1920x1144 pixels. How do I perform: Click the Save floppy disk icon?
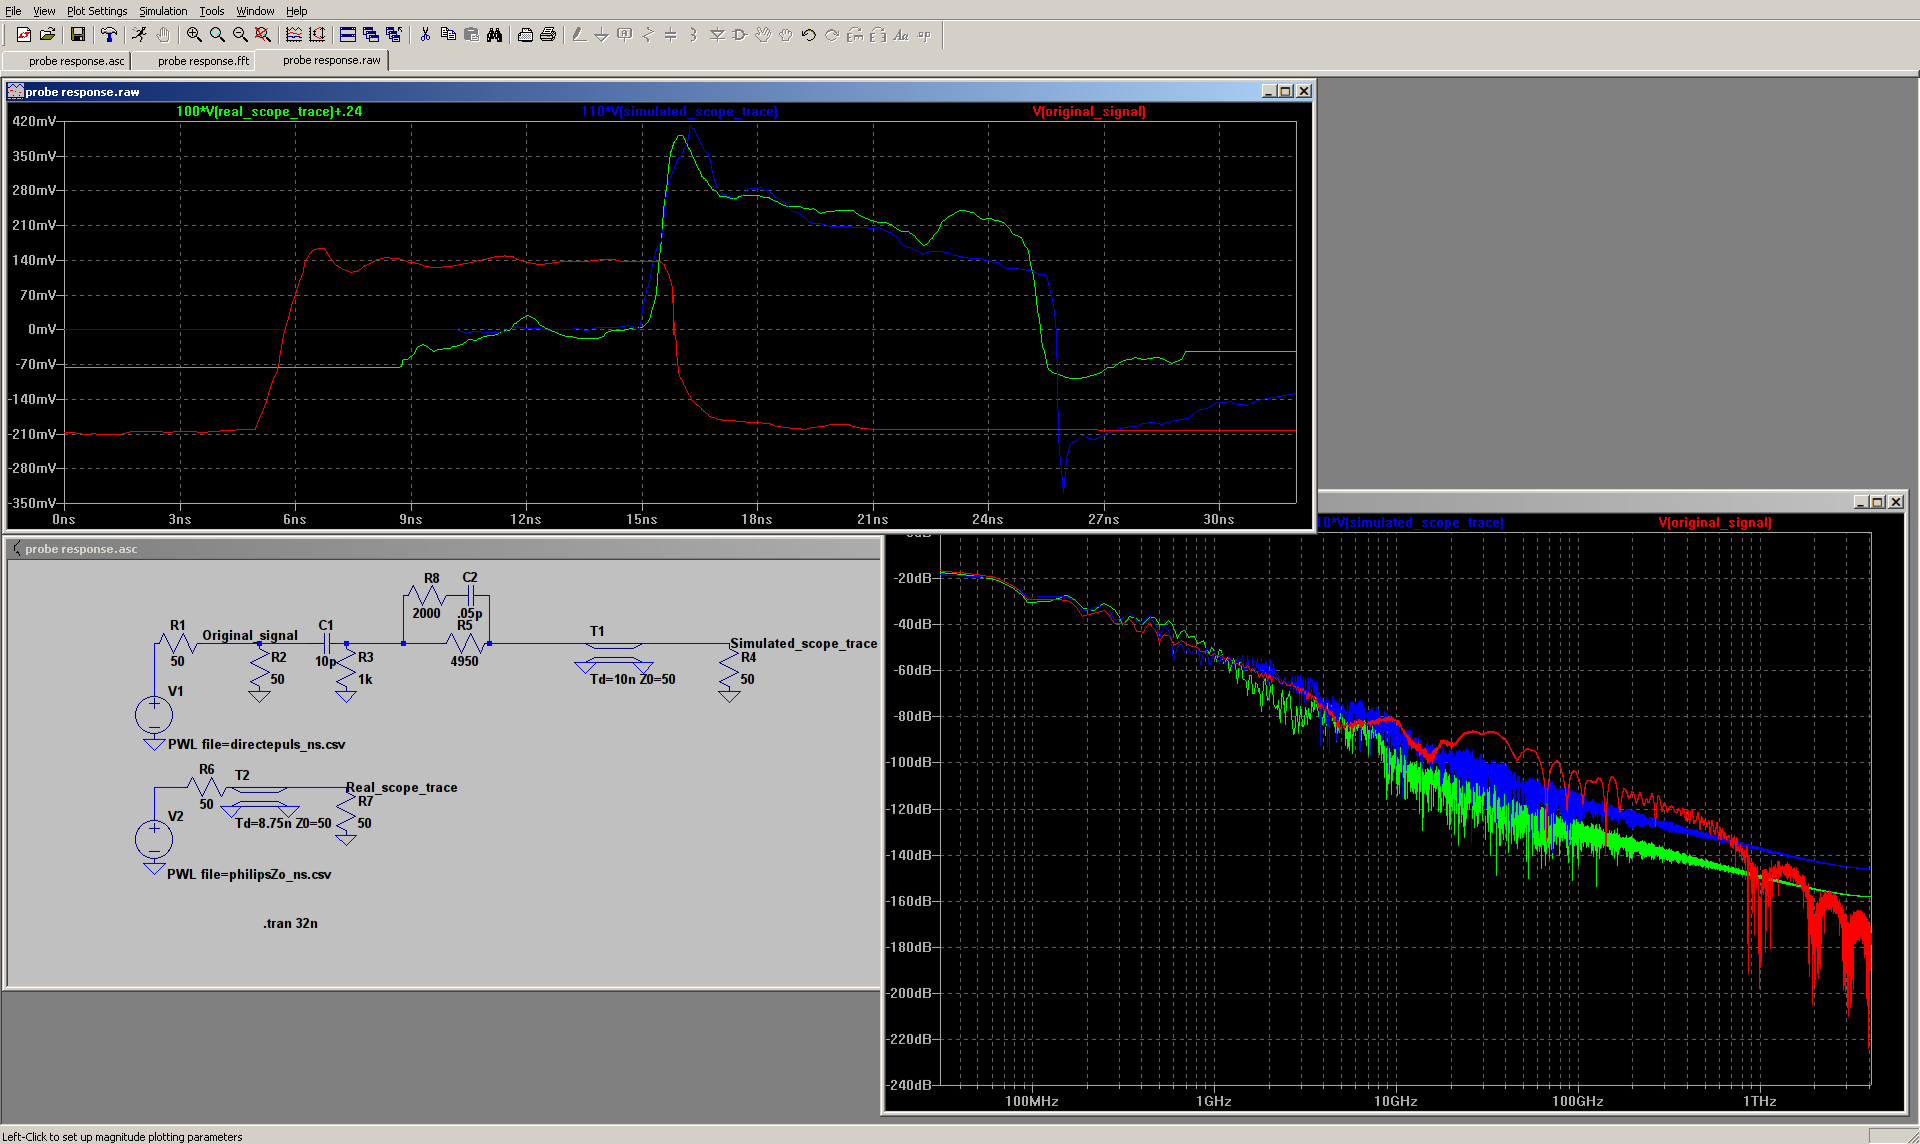(x=78, y=35)
